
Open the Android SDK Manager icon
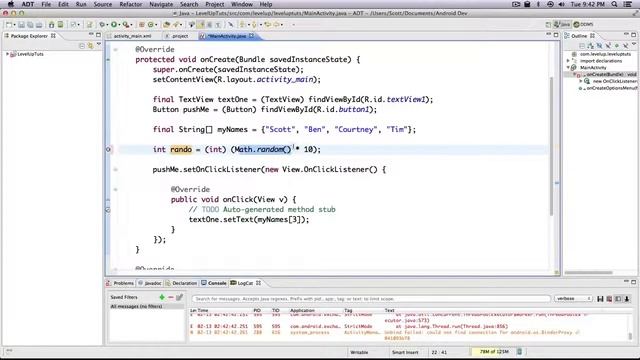(x=51, y=24)
